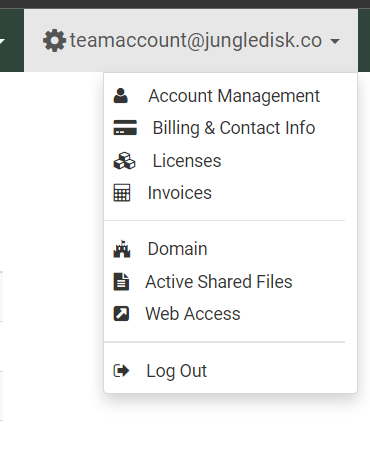This screenshot has height=466, width=370.
Task: Click the gear icon beside the account email
Action: coord(54,41)
